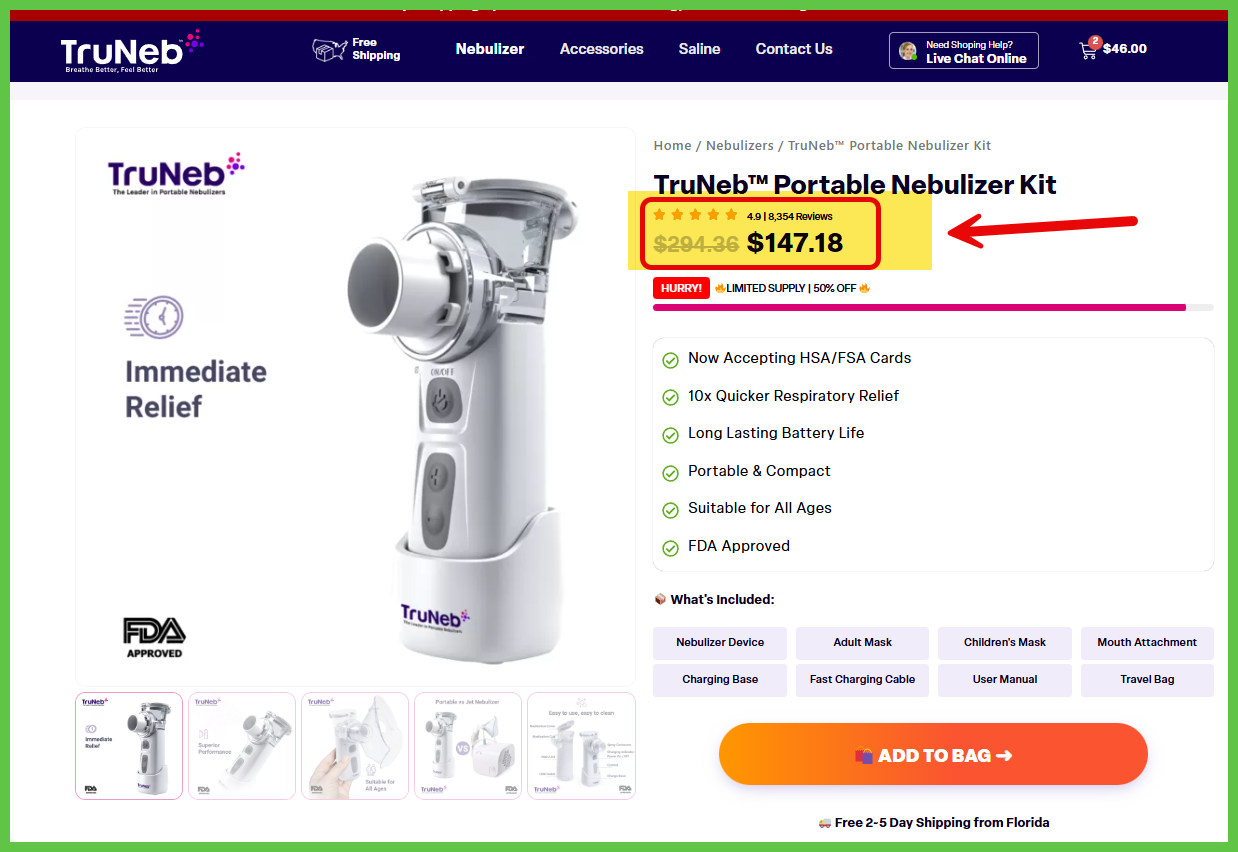This screenshot has width=1238, height=852.
Task: Select the Portable vs Jet Nebulizer thumbnail
Action: (x=468, y=746)
